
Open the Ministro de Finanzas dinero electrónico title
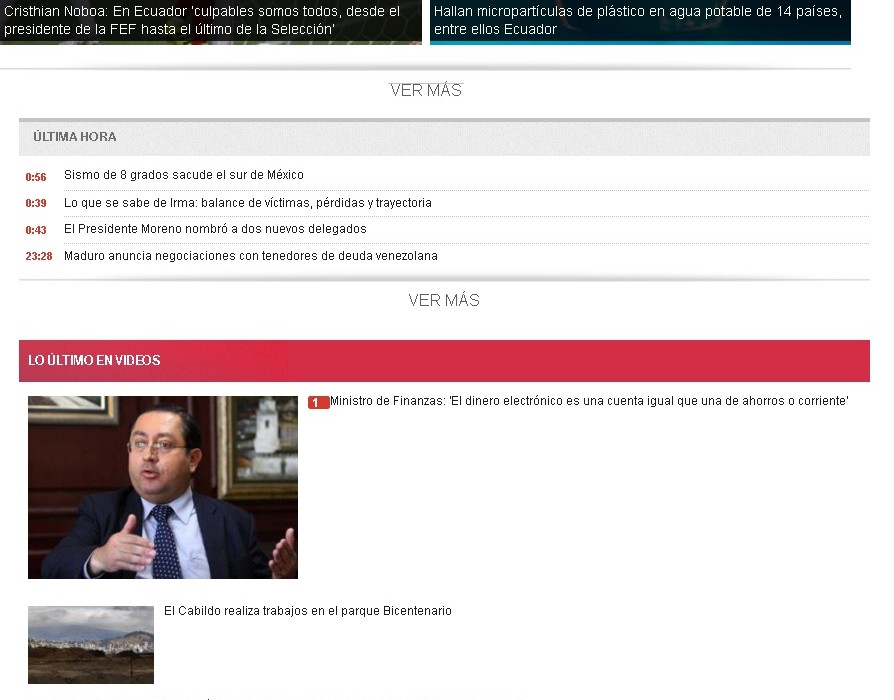[589, 401]
